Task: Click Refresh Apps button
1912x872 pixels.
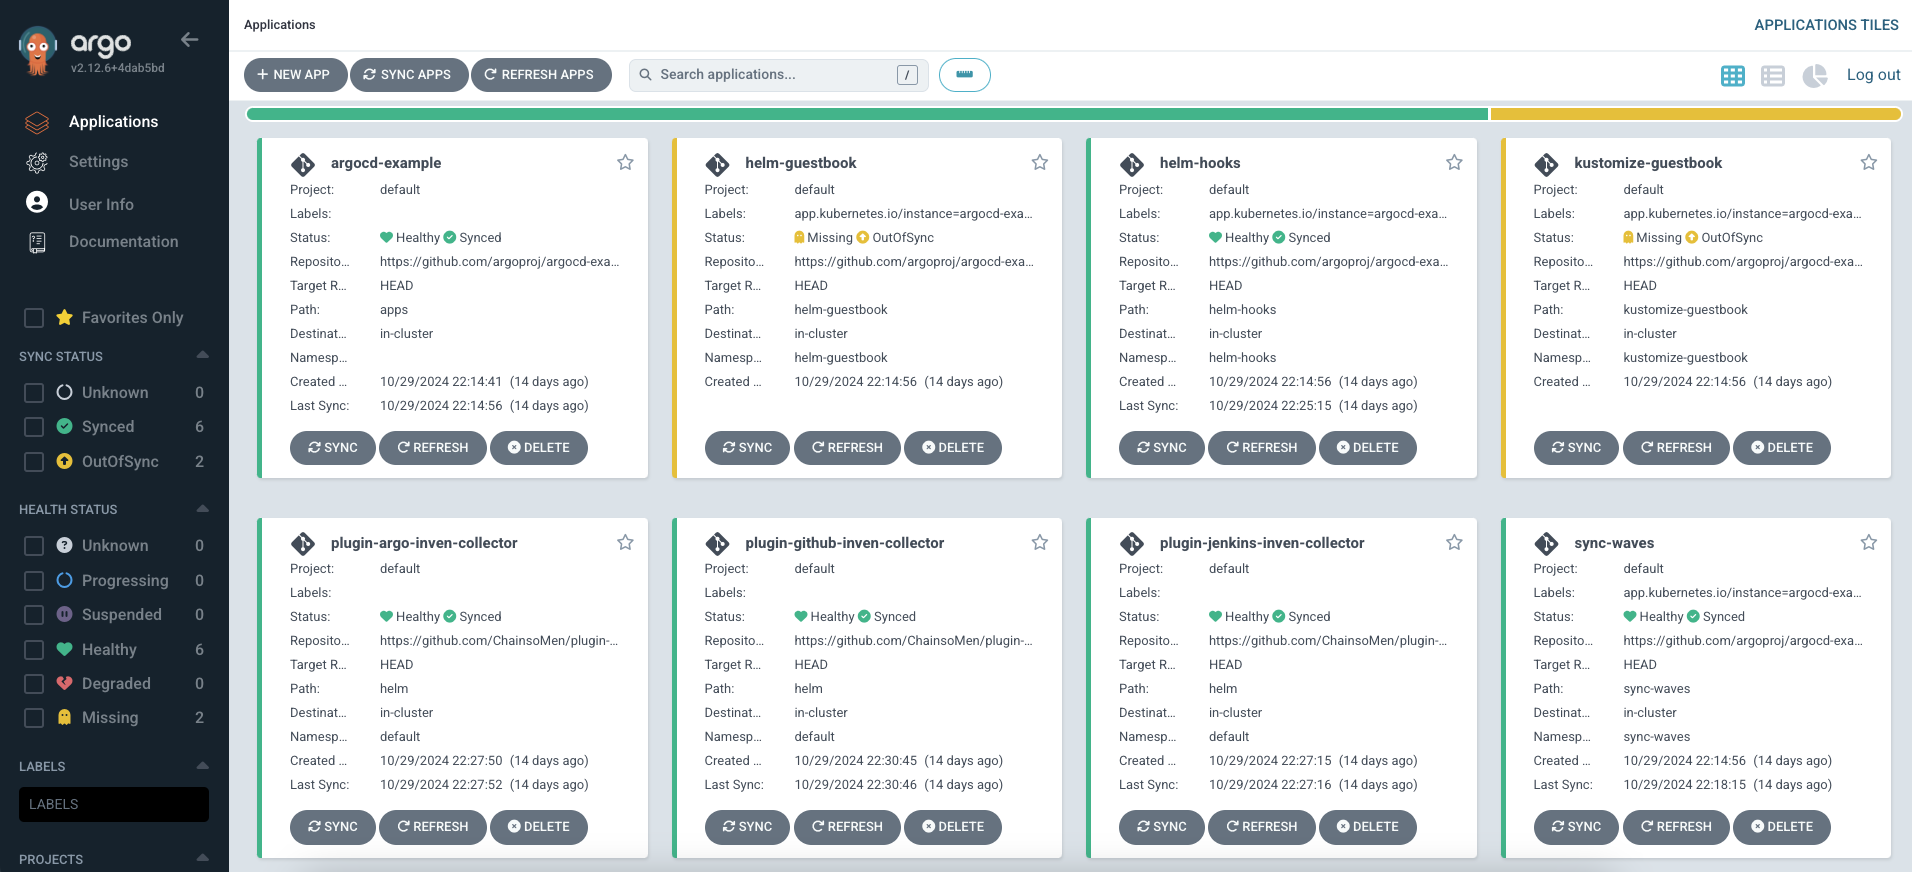Action: click(x=541, y=75)
